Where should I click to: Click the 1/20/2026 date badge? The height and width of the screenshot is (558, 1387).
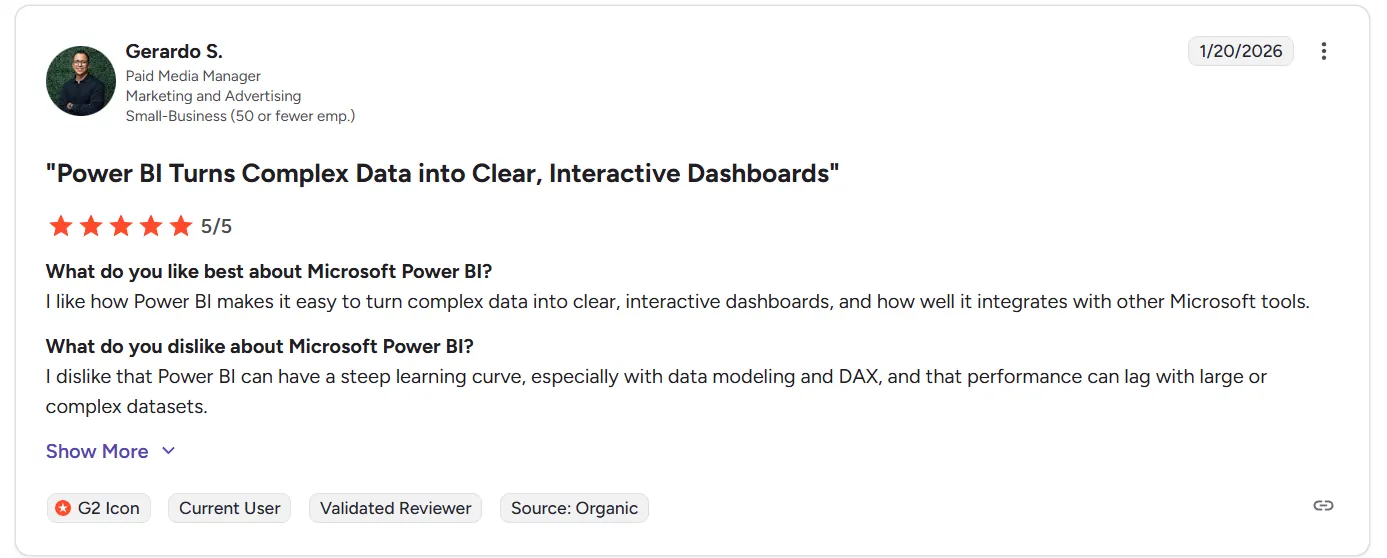[1240, 51]
